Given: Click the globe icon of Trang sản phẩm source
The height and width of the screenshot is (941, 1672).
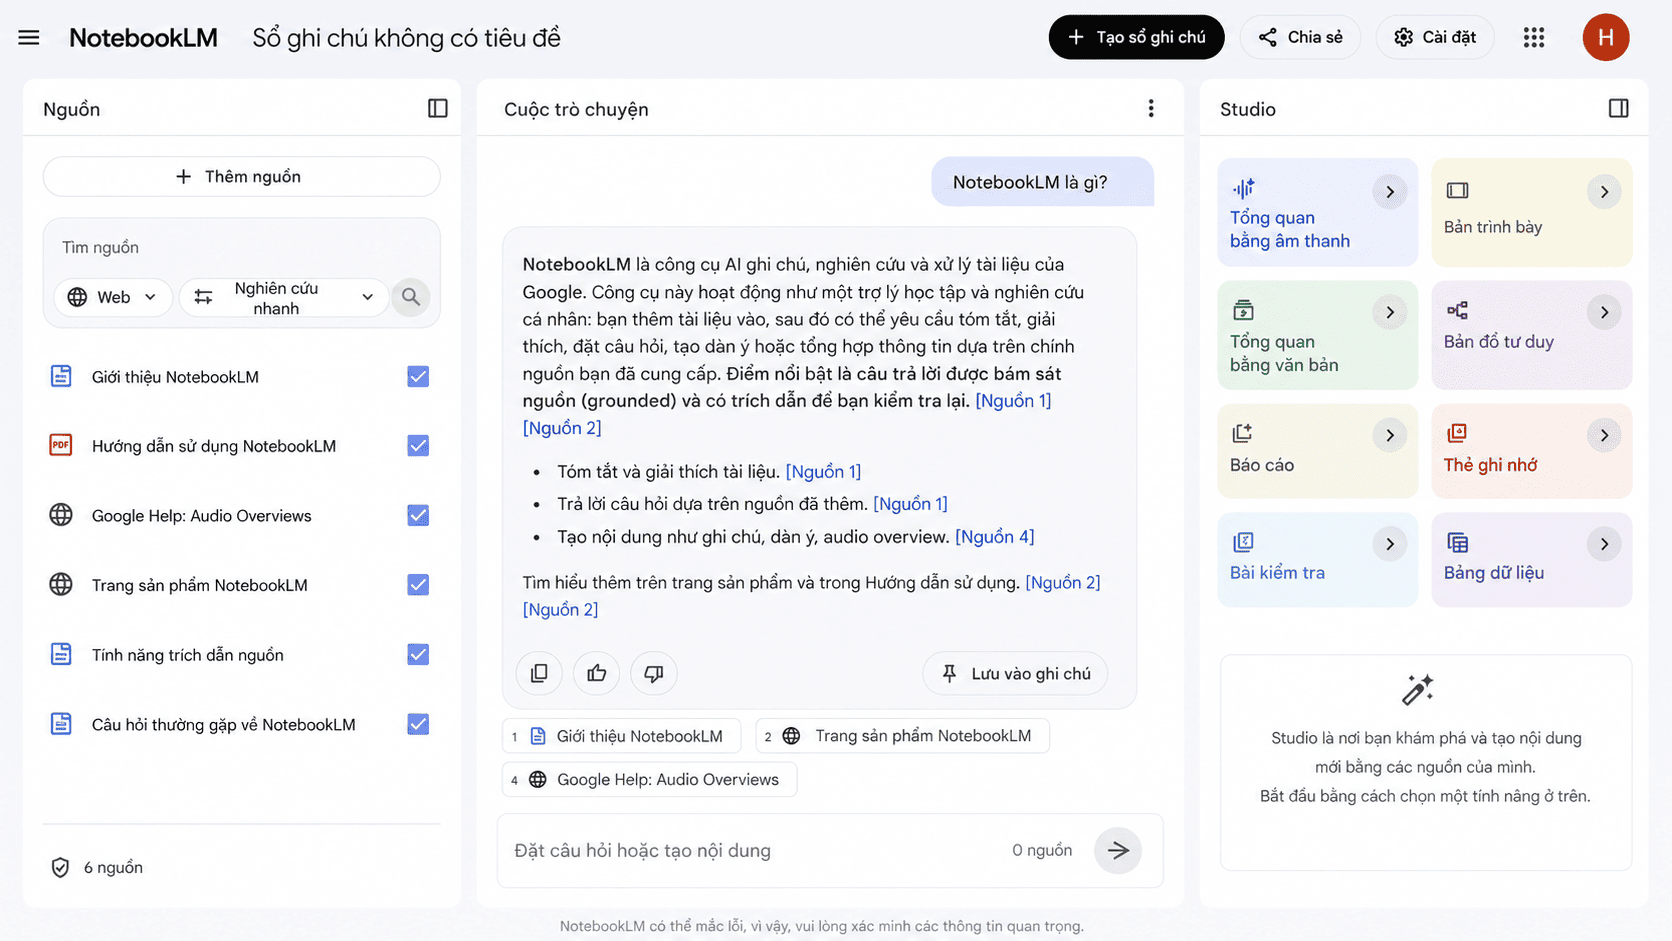Looking at the screenshot, I should (x=61, y=584).
